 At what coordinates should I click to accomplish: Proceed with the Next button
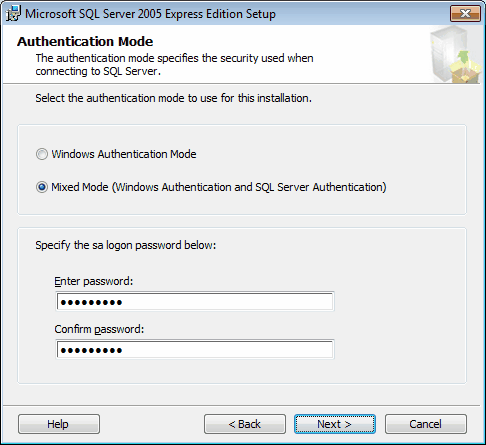pyautogui.click(x=335, y=424)
